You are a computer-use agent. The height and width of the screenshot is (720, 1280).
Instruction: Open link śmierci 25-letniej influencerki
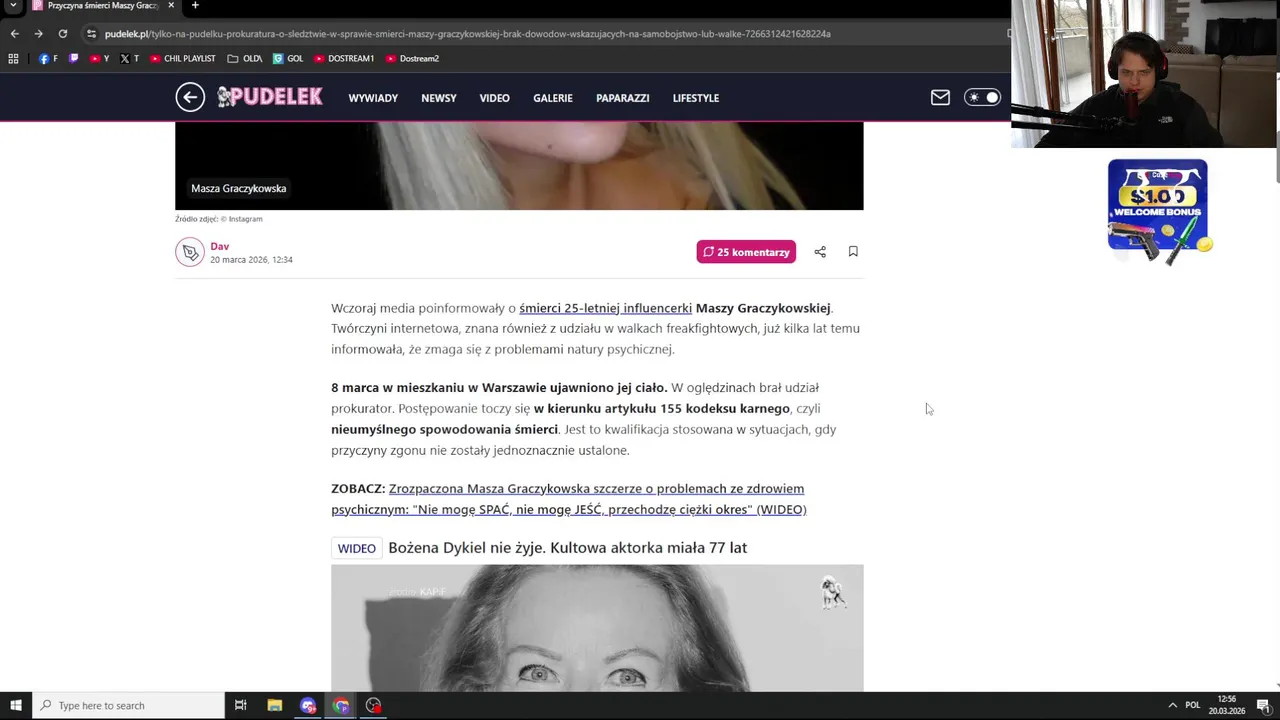pos(605,308)
